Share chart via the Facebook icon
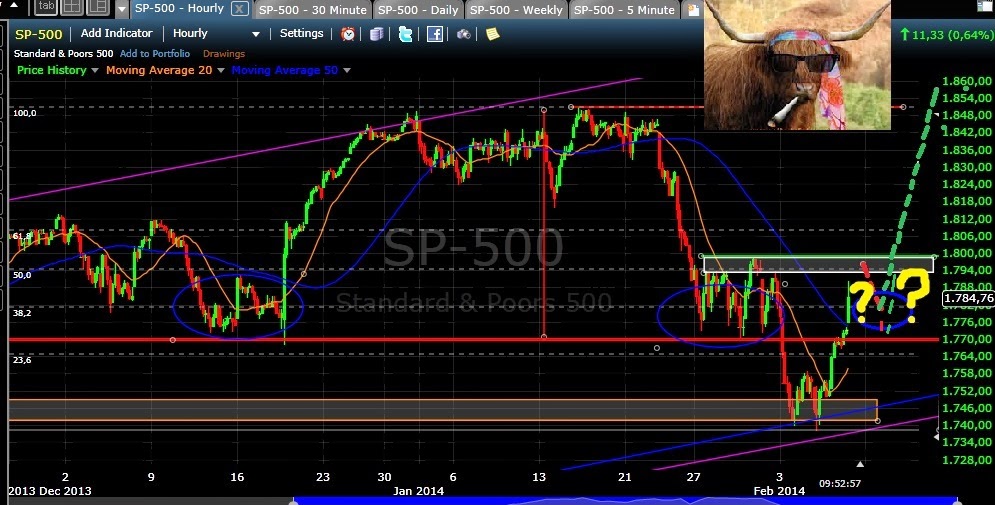The image size is (995, 505). pyautogui.click(x=435, y=34)
